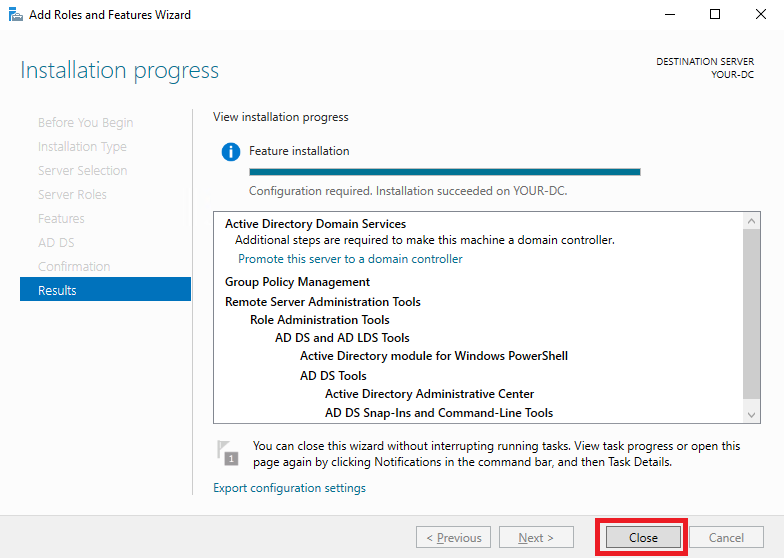Click the results list scroll down arrow
Screen dimensions: 784x558
click(x=751, y=414)
